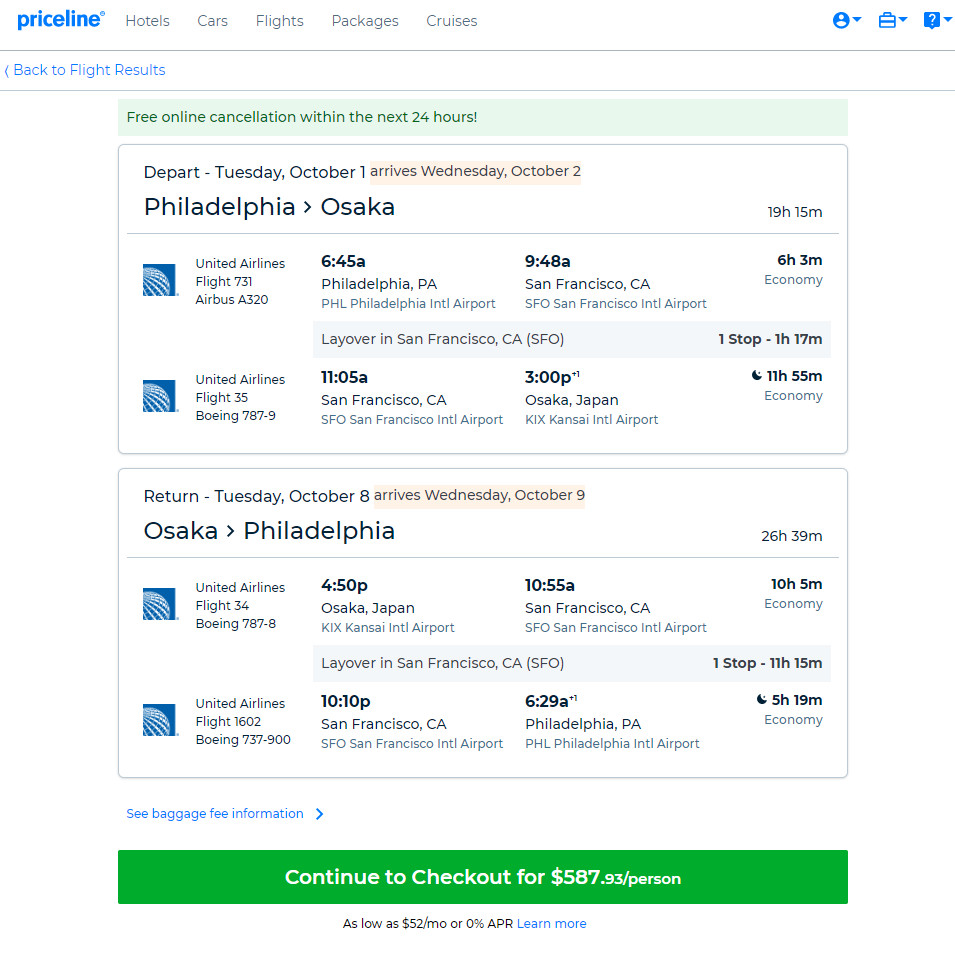Go back to Flight Results
Screen dimensions: 955x969
[x=85, y=70]
